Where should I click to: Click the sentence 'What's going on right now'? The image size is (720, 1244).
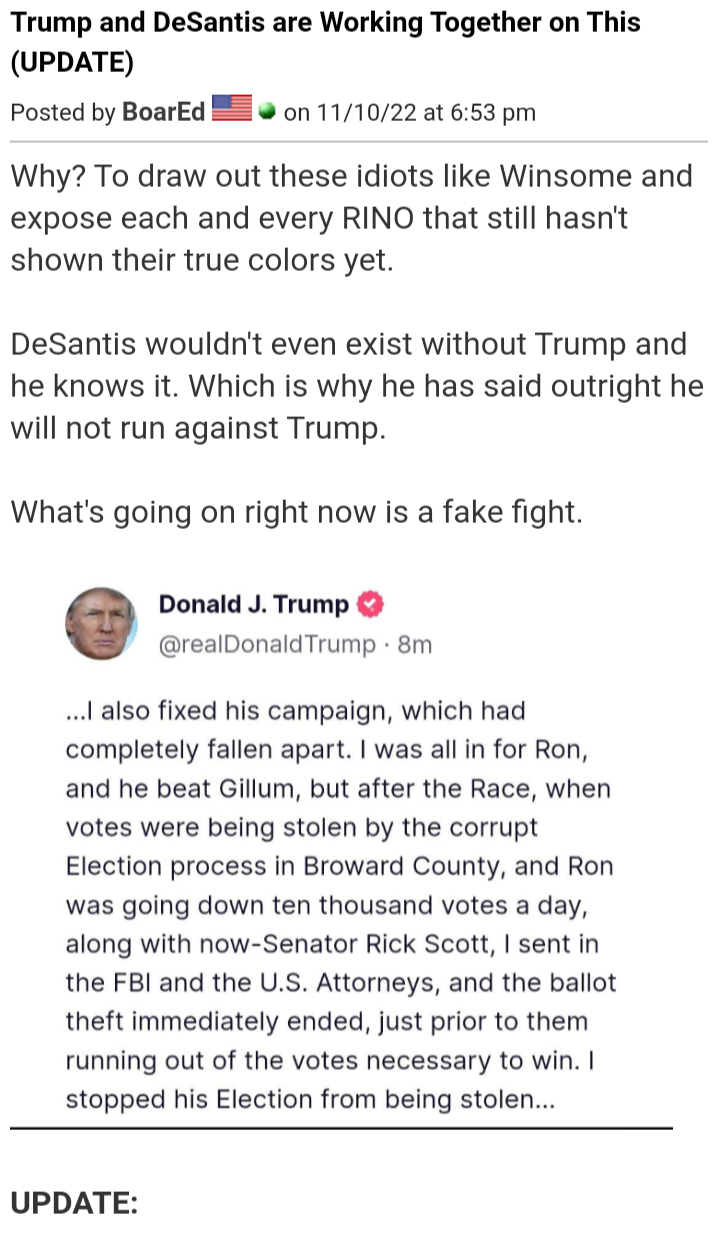coord(296,513)
